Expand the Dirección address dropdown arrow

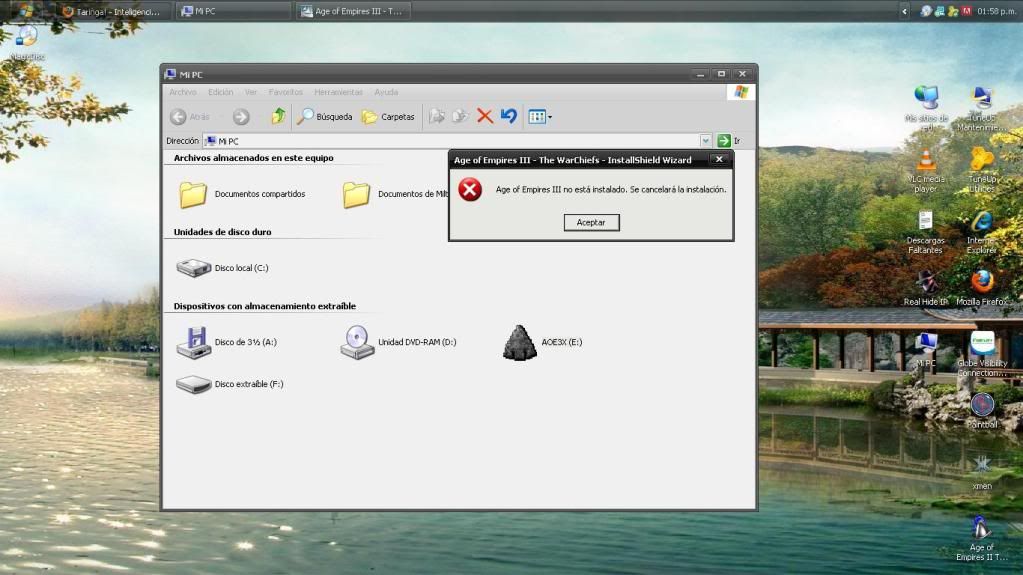tap(705, 140)
